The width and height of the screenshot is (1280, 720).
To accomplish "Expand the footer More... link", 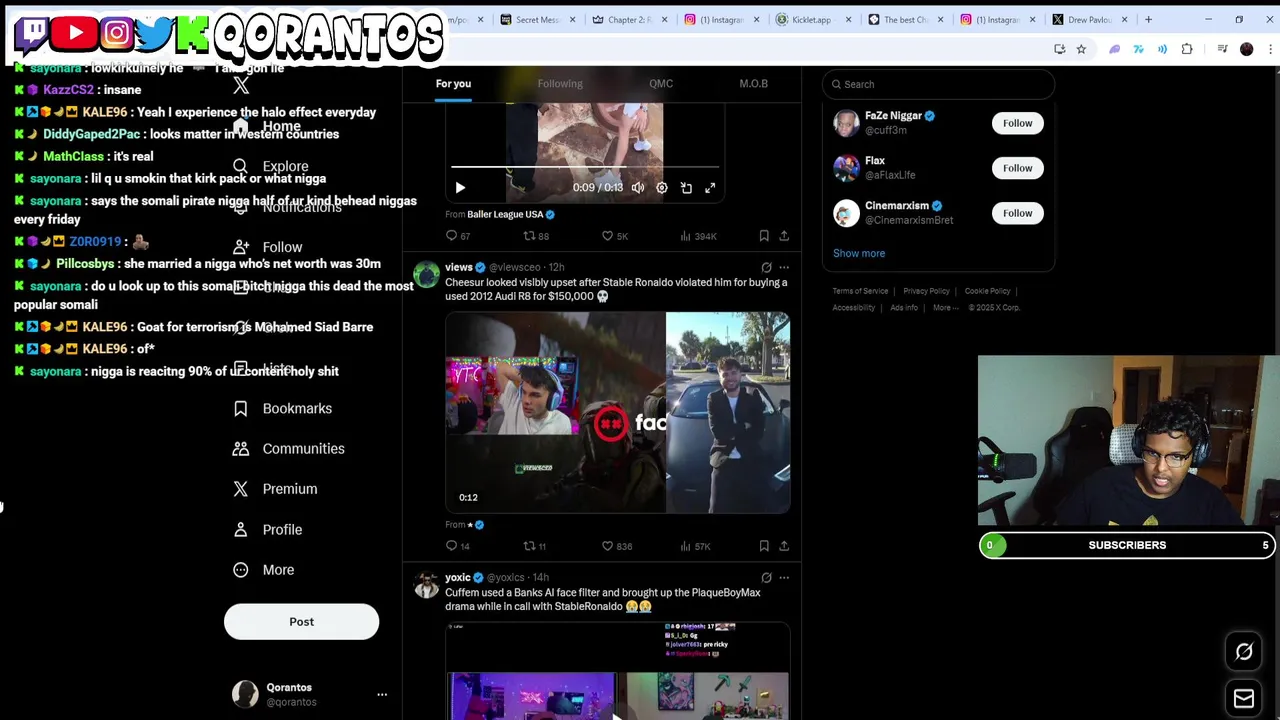I will [946, 308].
